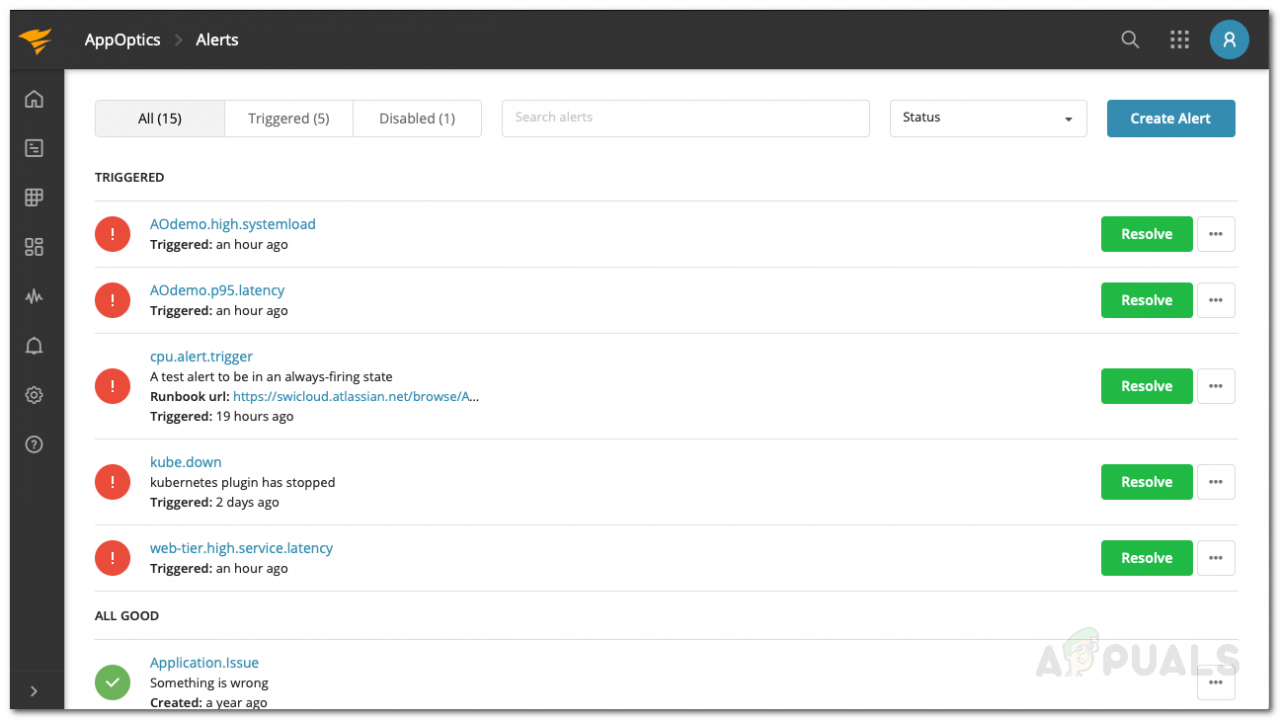Open the apps grid launcher icon

coord(1180,40)
